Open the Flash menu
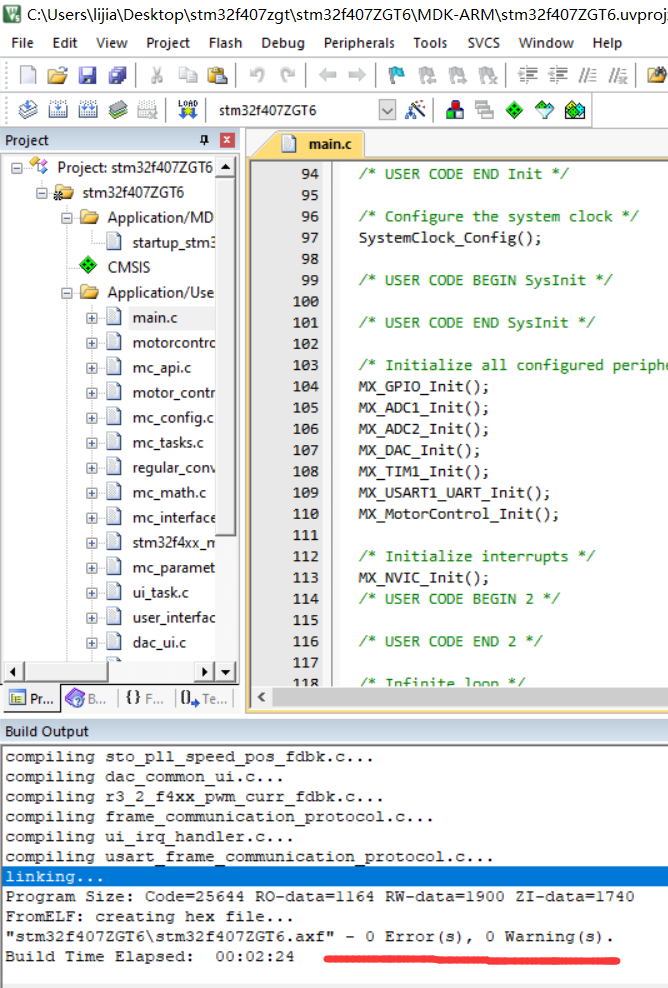Image resolution: width=668 pixels, height=988 pixels. (x=225, y=43)
